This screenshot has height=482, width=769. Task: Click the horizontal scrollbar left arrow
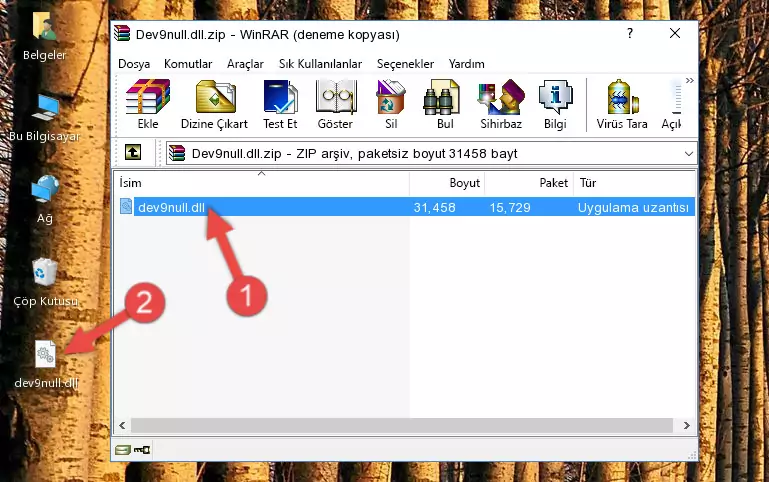(123, 426)
